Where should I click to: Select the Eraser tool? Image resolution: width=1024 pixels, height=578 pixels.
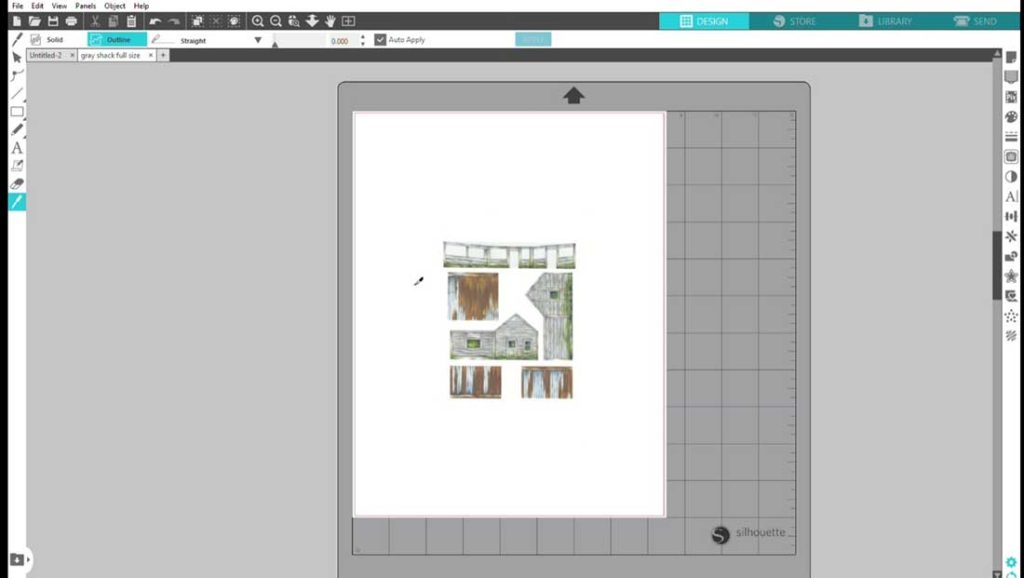click(17, 184)
